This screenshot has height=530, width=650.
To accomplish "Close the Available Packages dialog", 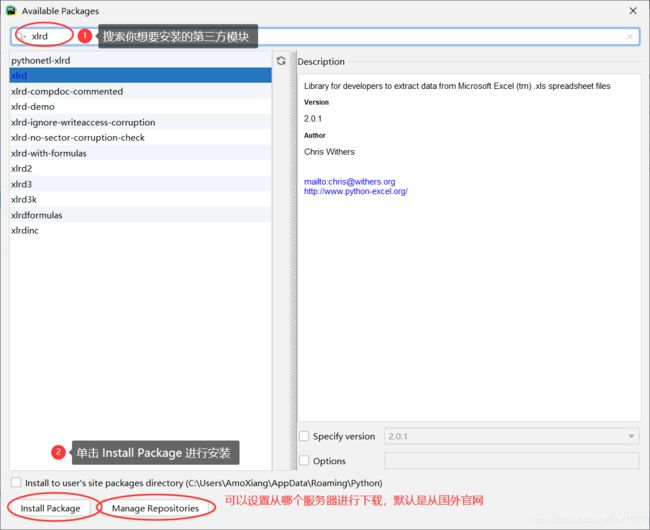I will 633,11.
